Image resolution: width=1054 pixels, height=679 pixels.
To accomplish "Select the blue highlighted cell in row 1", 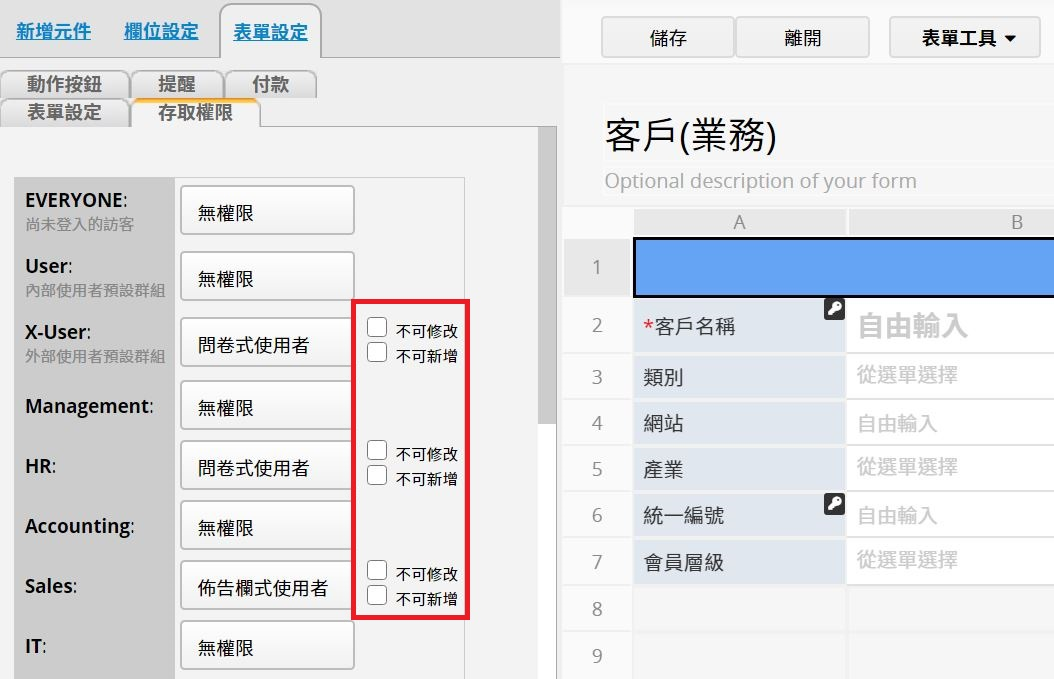I will tap(843, 267).
